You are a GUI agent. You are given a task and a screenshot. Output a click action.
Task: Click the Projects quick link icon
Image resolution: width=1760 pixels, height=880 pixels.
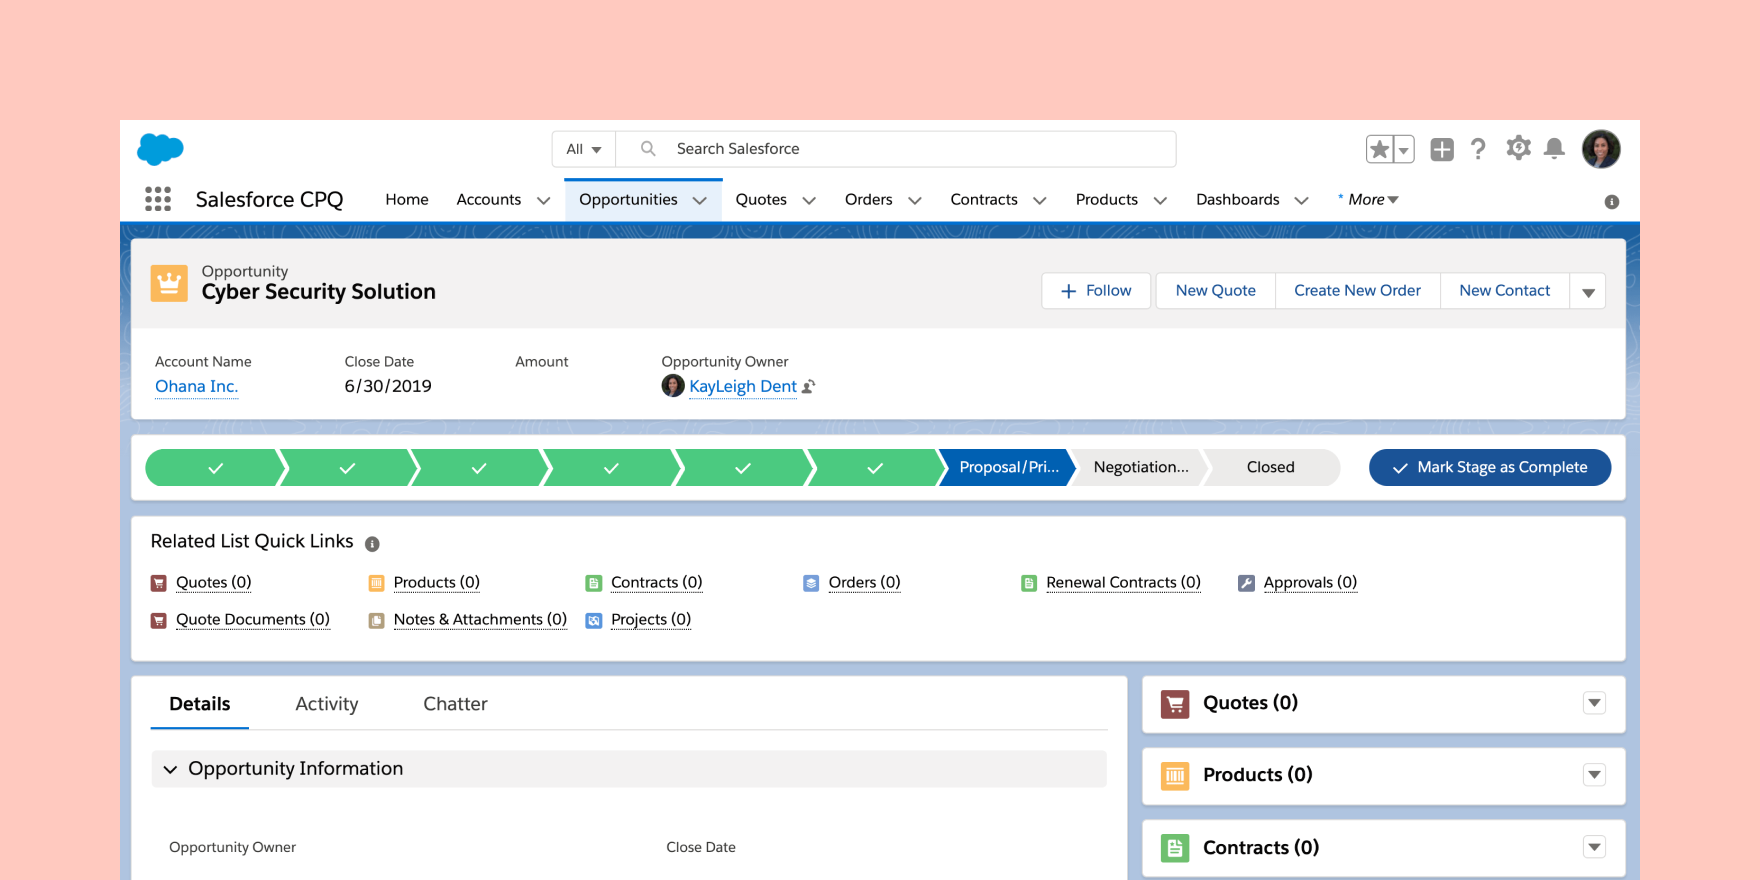pyautogui.click(x=594, y=621)
